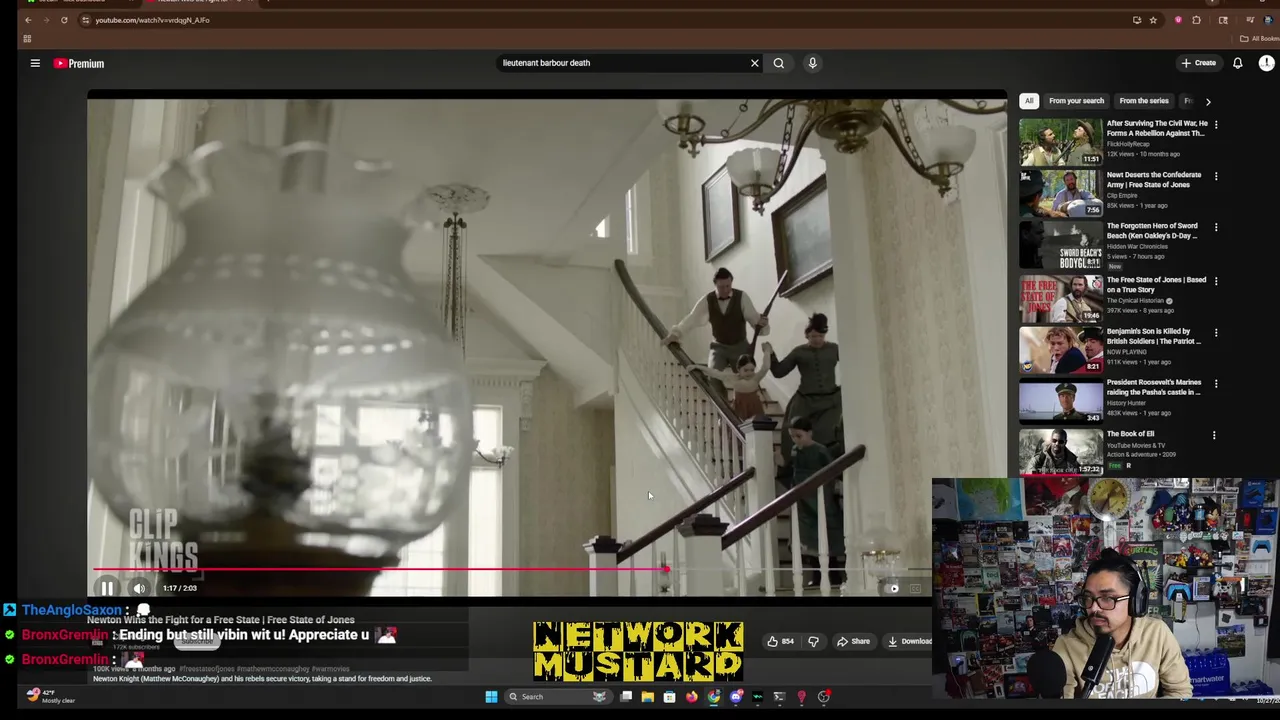1280x720 pixels.
Task: Open Benjamin's Son is Killed video title
Action: (x=1154, y=336)
